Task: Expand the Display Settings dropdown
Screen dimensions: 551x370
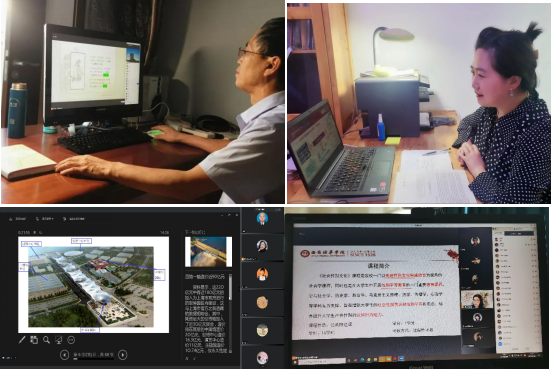Action: point(44,219)
